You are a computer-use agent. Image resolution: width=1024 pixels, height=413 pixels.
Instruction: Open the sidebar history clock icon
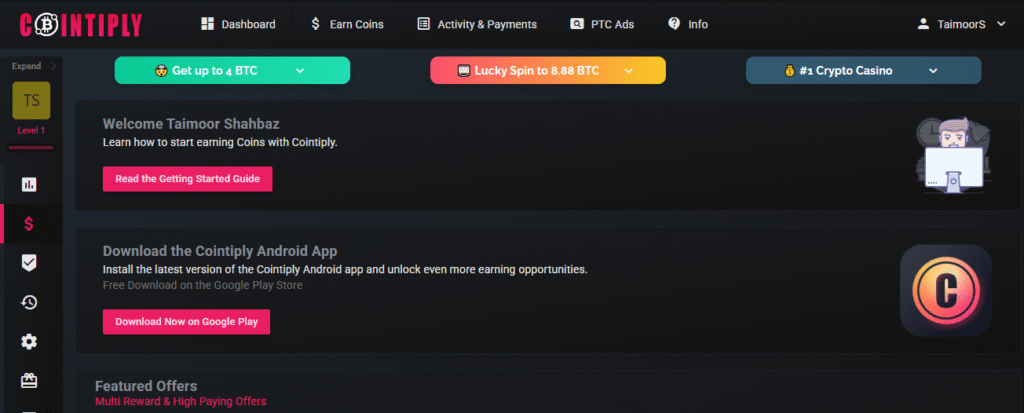coord(29,303)
